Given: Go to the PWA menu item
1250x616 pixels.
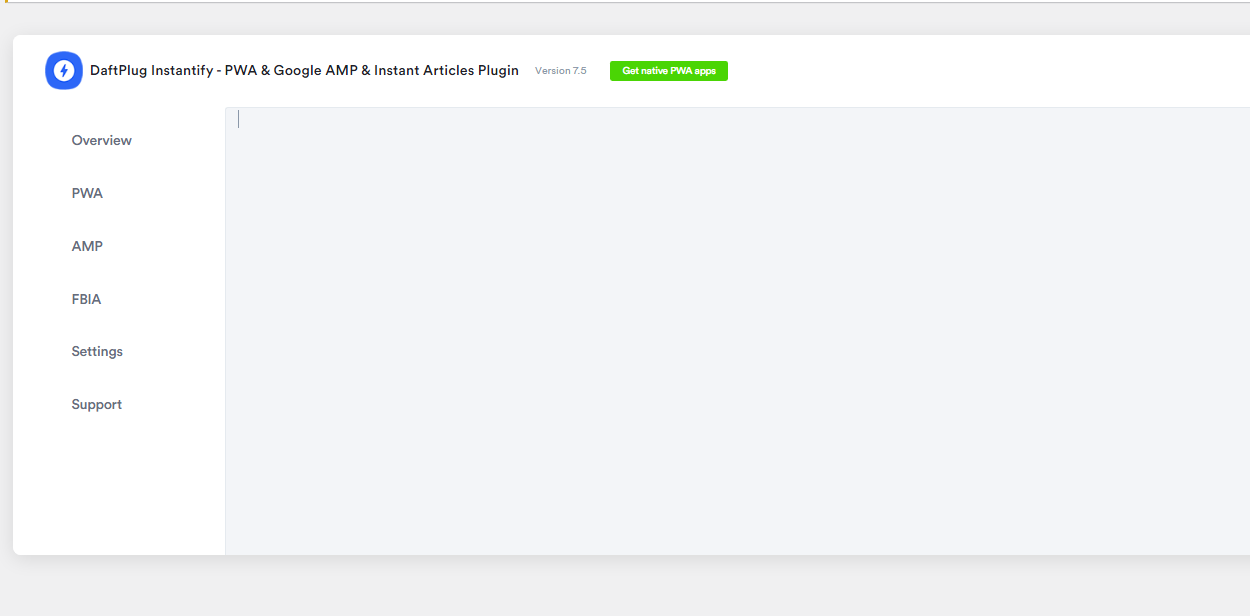Looking at the screenshot, I should [87, 194].
